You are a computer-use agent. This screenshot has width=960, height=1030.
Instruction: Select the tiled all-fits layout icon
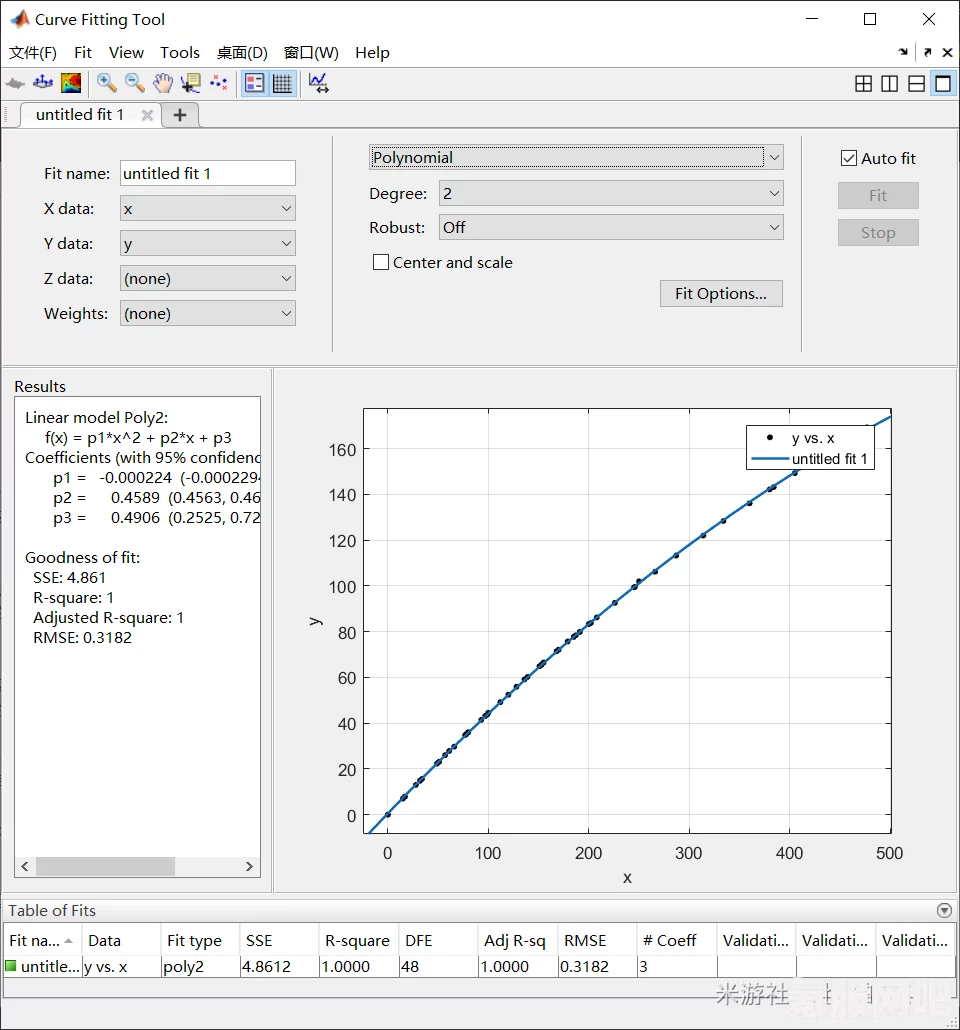pos(863,83)
